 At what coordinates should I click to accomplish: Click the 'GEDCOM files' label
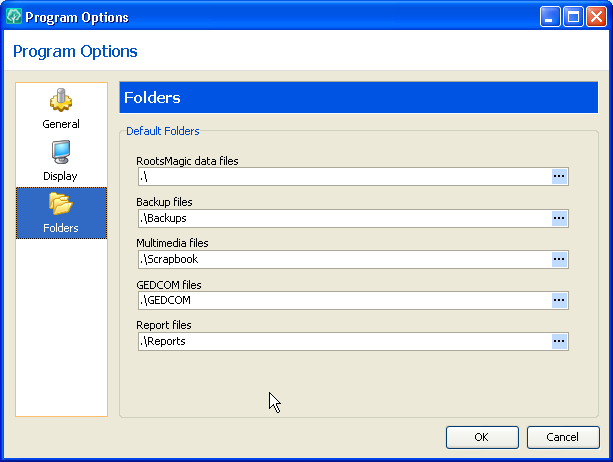(x=168, y=285)
